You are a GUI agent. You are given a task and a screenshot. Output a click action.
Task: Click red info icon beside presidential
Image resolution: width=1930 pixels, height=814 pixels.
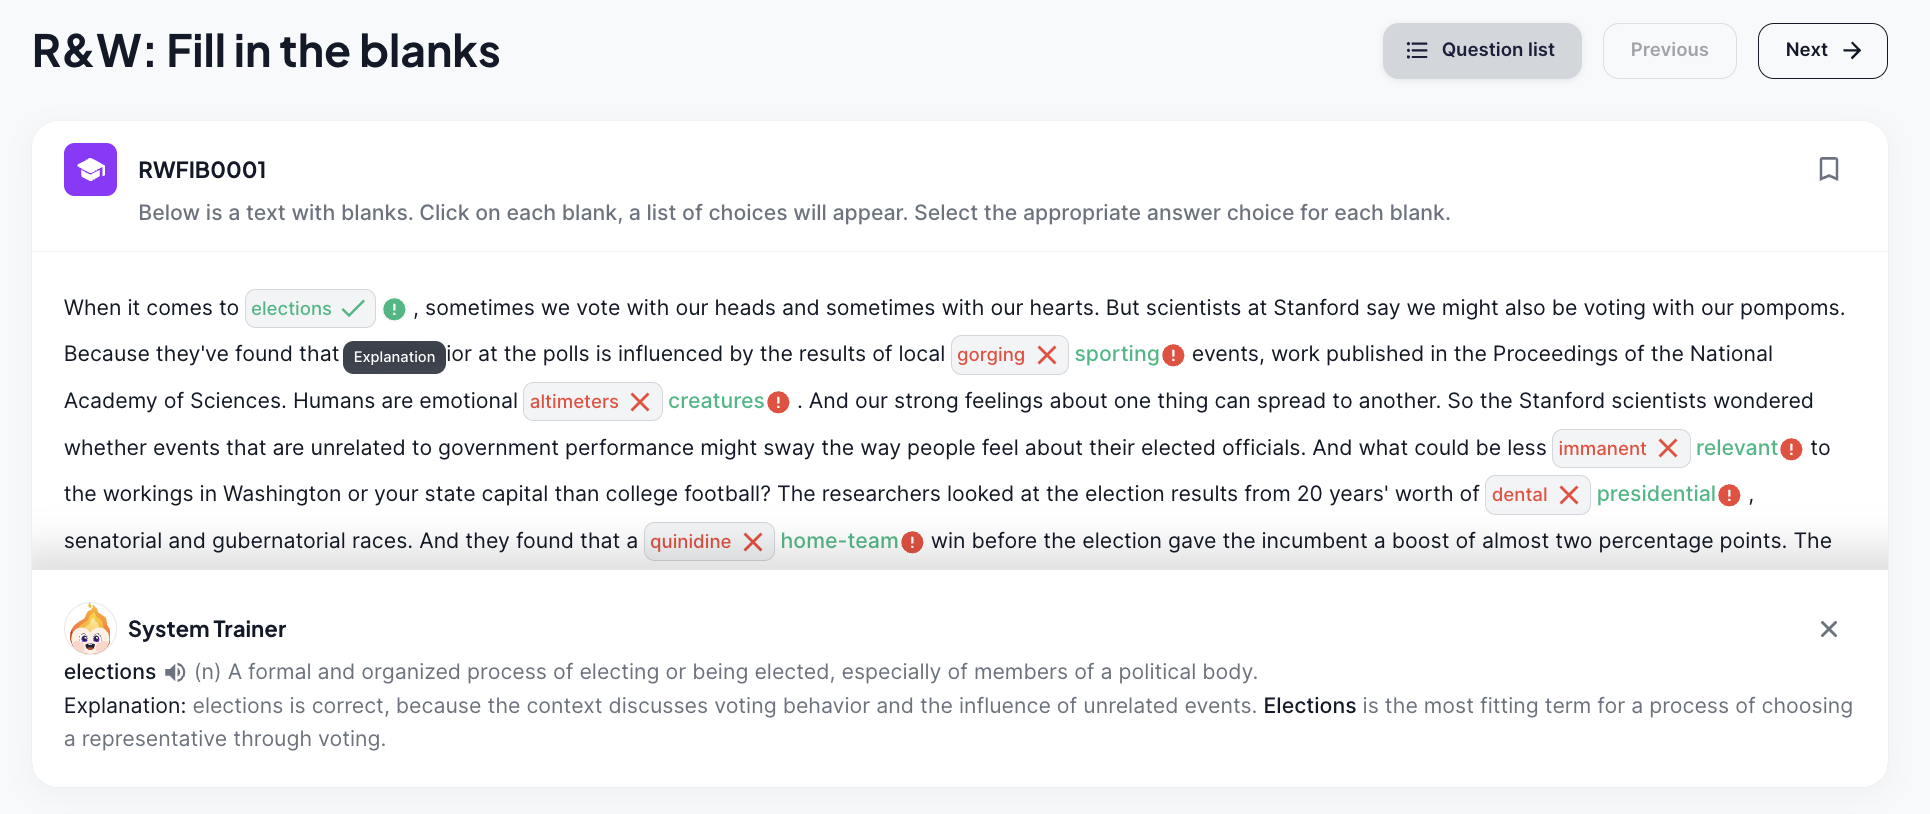click(1729, 495)
